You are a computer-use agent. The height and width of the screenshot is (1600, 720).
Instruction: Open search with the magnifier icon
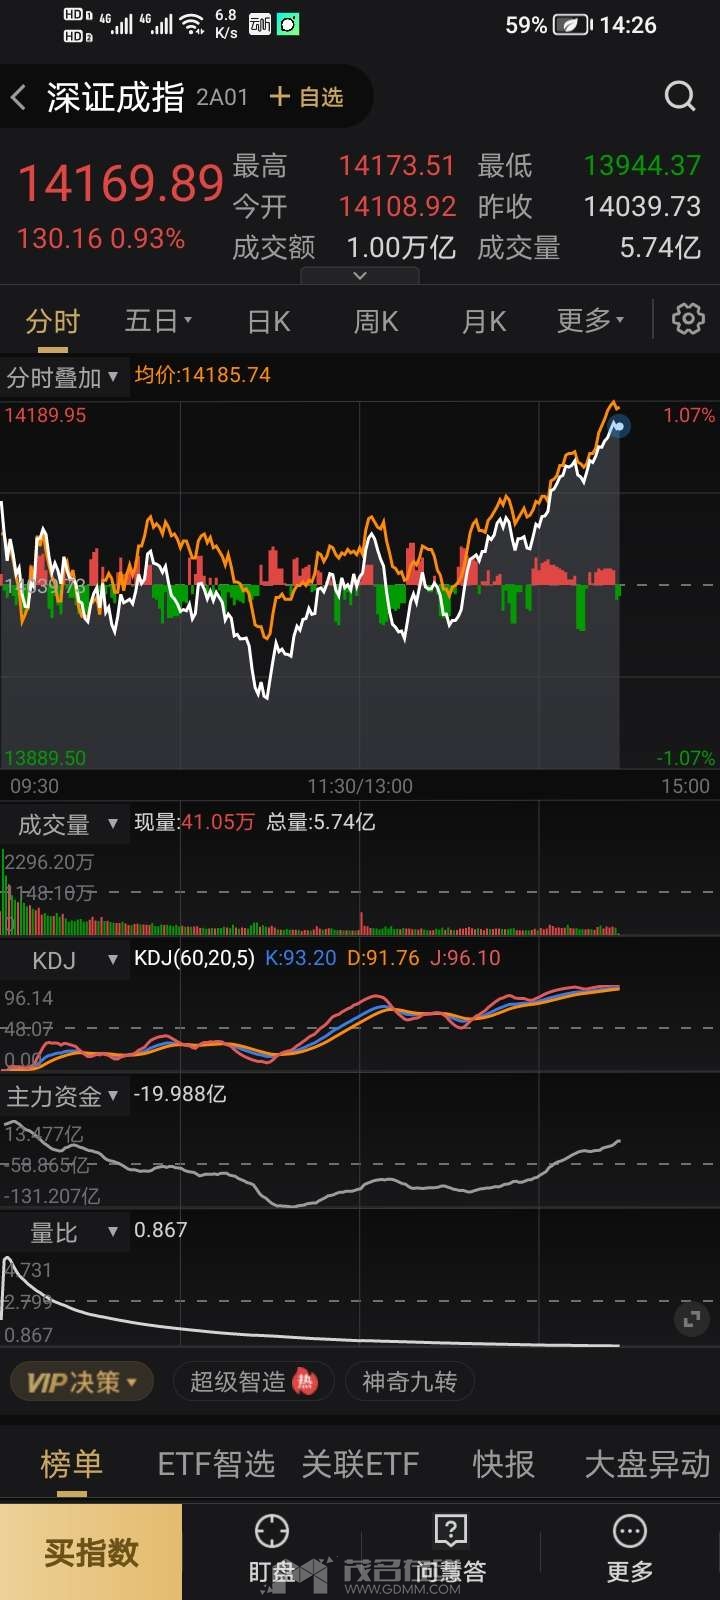680,96
